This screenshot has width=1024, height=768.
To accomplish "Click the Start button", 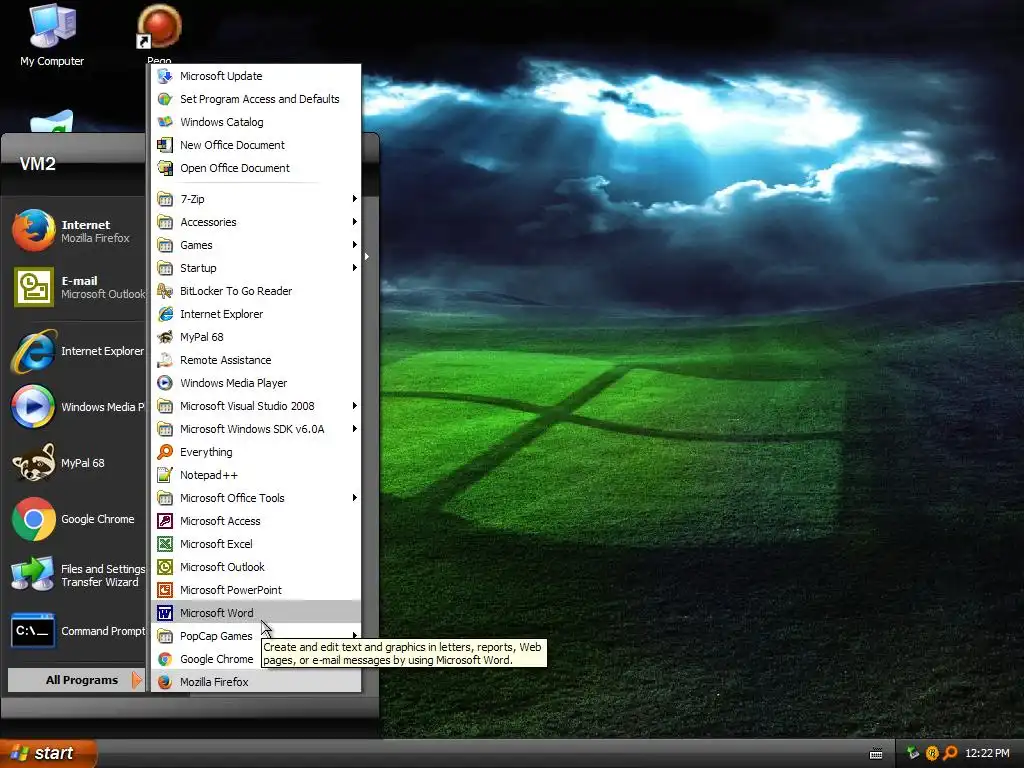I will [48, 753].
